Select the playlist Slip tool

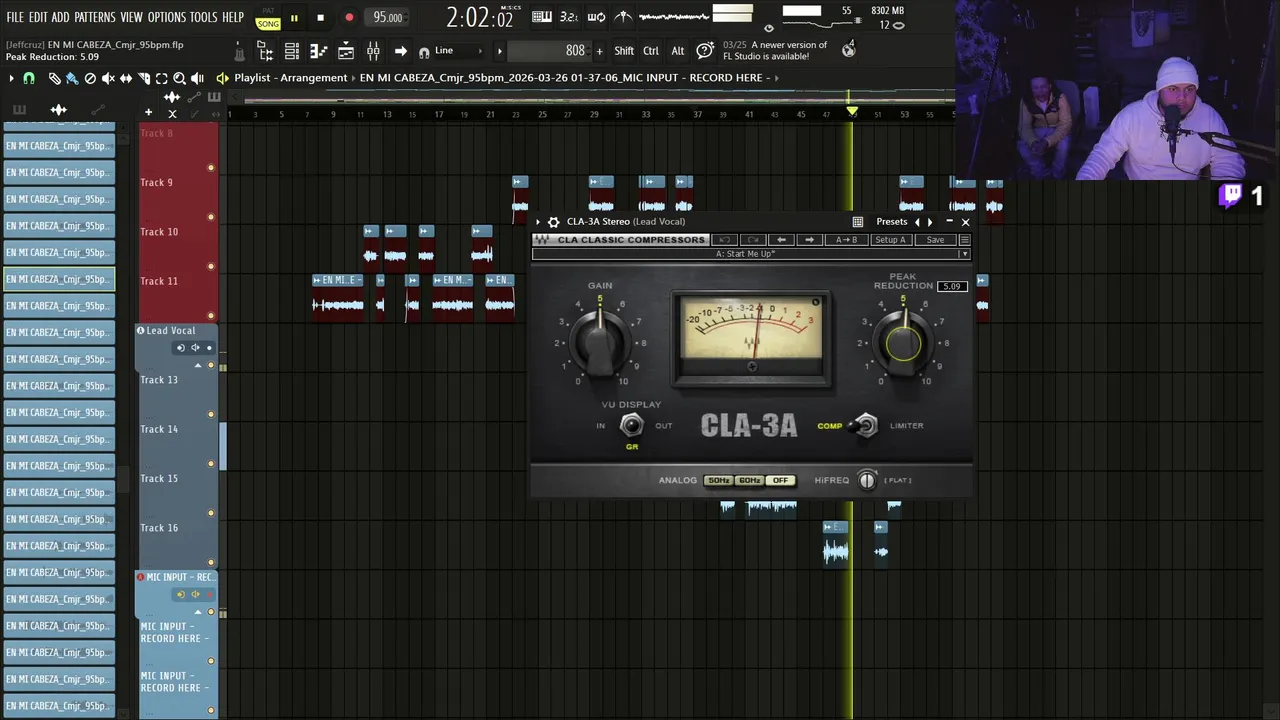pos(126,78)
